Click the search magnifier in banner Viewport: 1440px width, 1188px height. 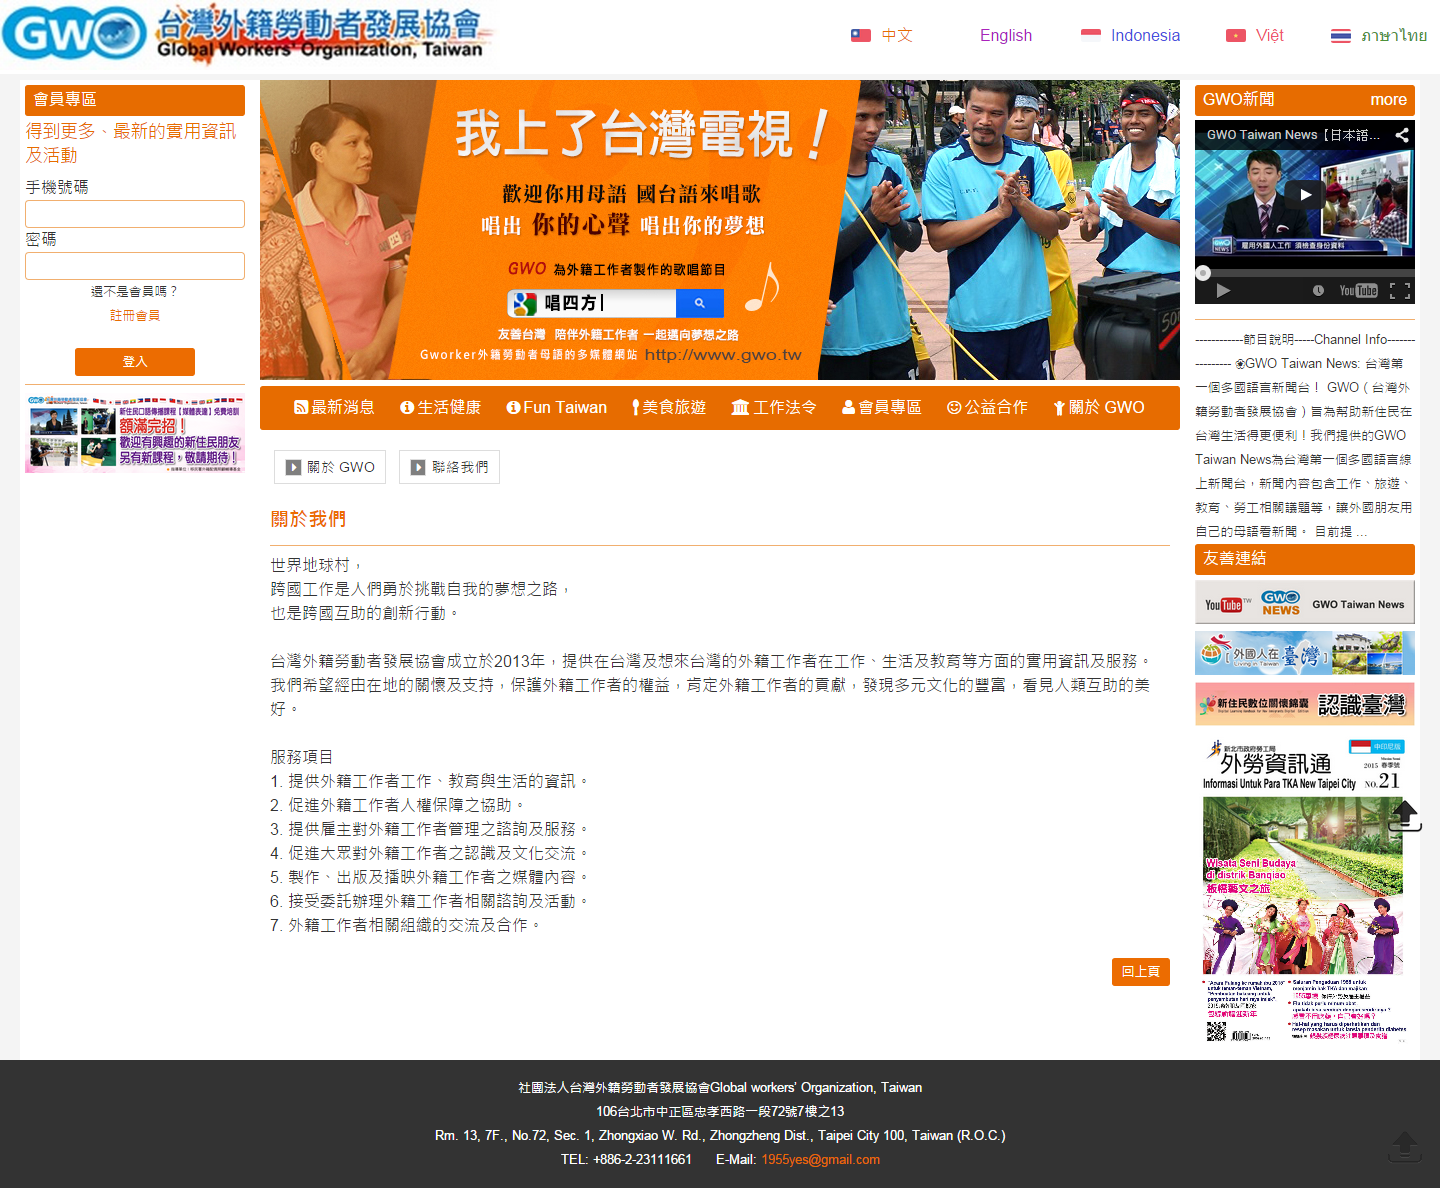[x=699, y=303]
